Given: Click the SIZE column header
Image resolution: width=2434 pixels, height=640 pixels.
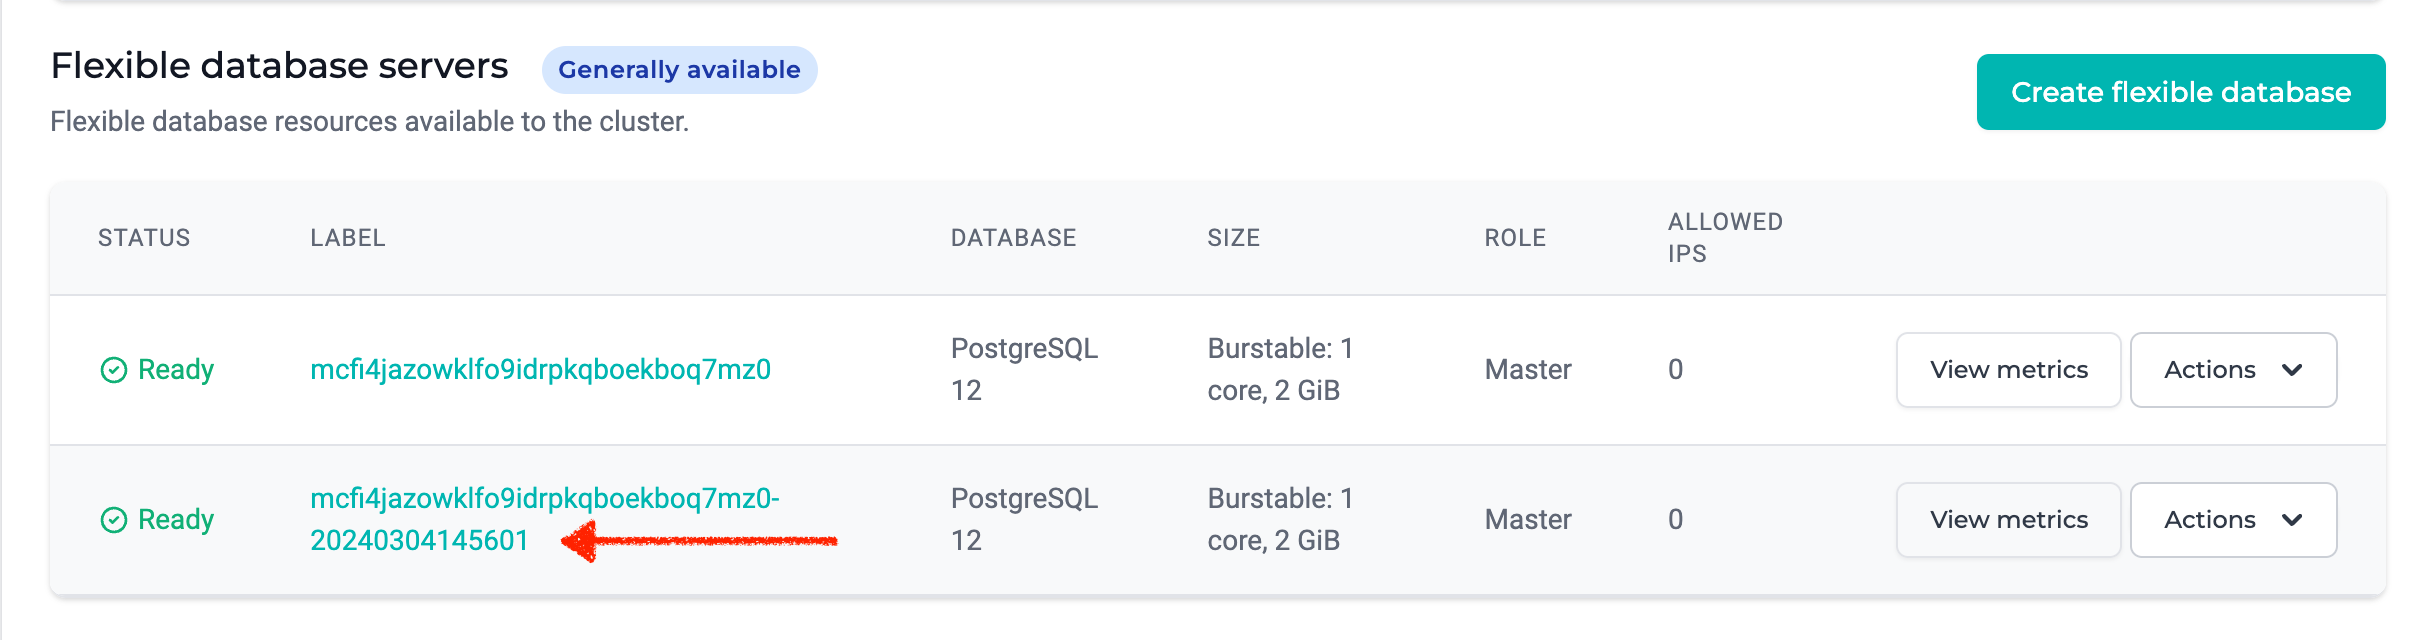Looking at the screenshot, I should 1233,238.
